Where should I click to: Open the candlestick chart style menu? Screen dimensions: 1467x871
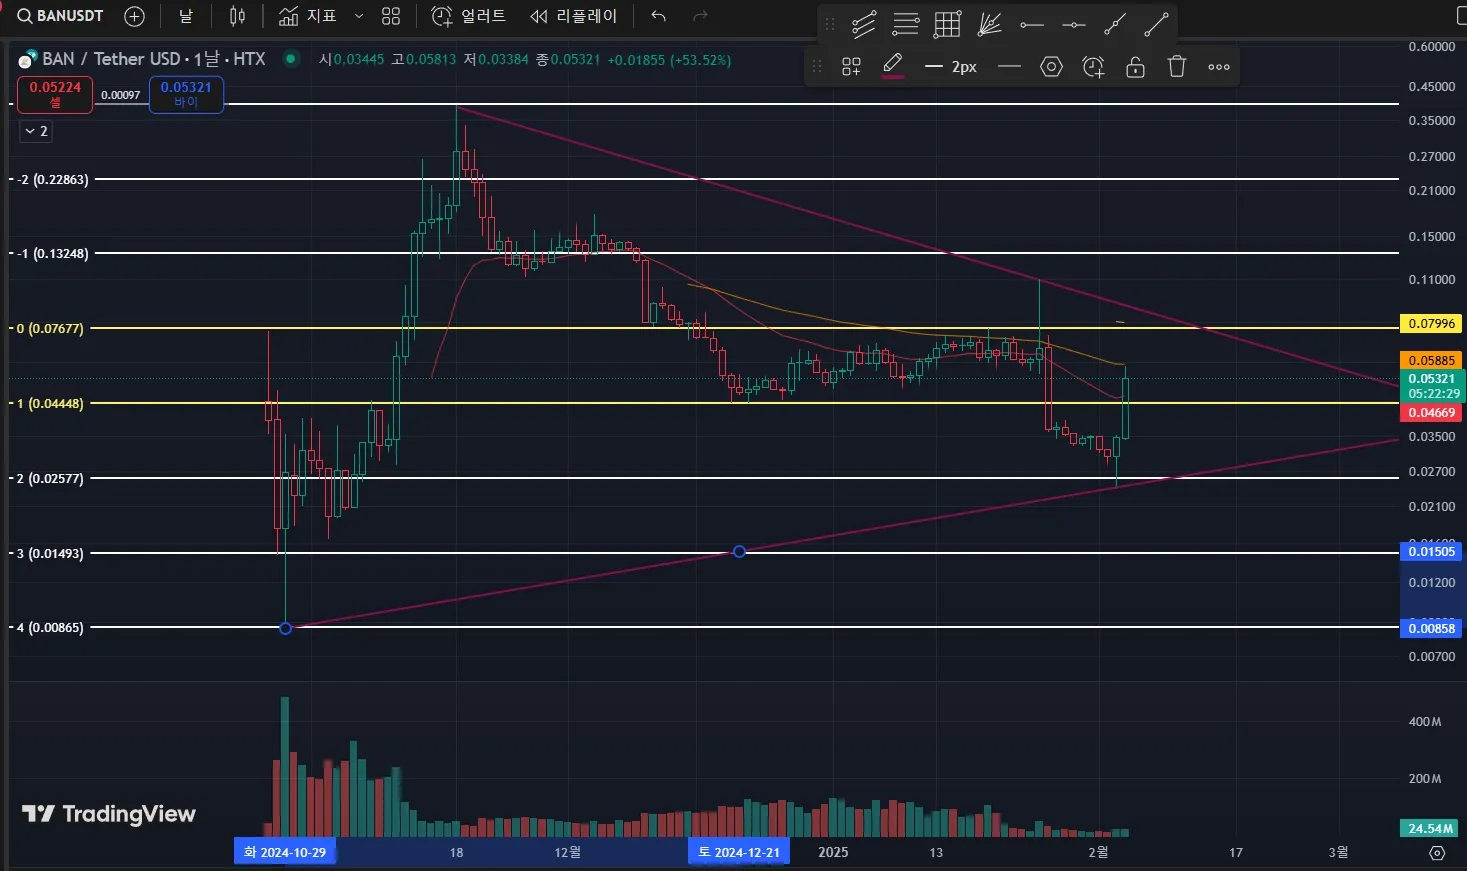point(237,16)
